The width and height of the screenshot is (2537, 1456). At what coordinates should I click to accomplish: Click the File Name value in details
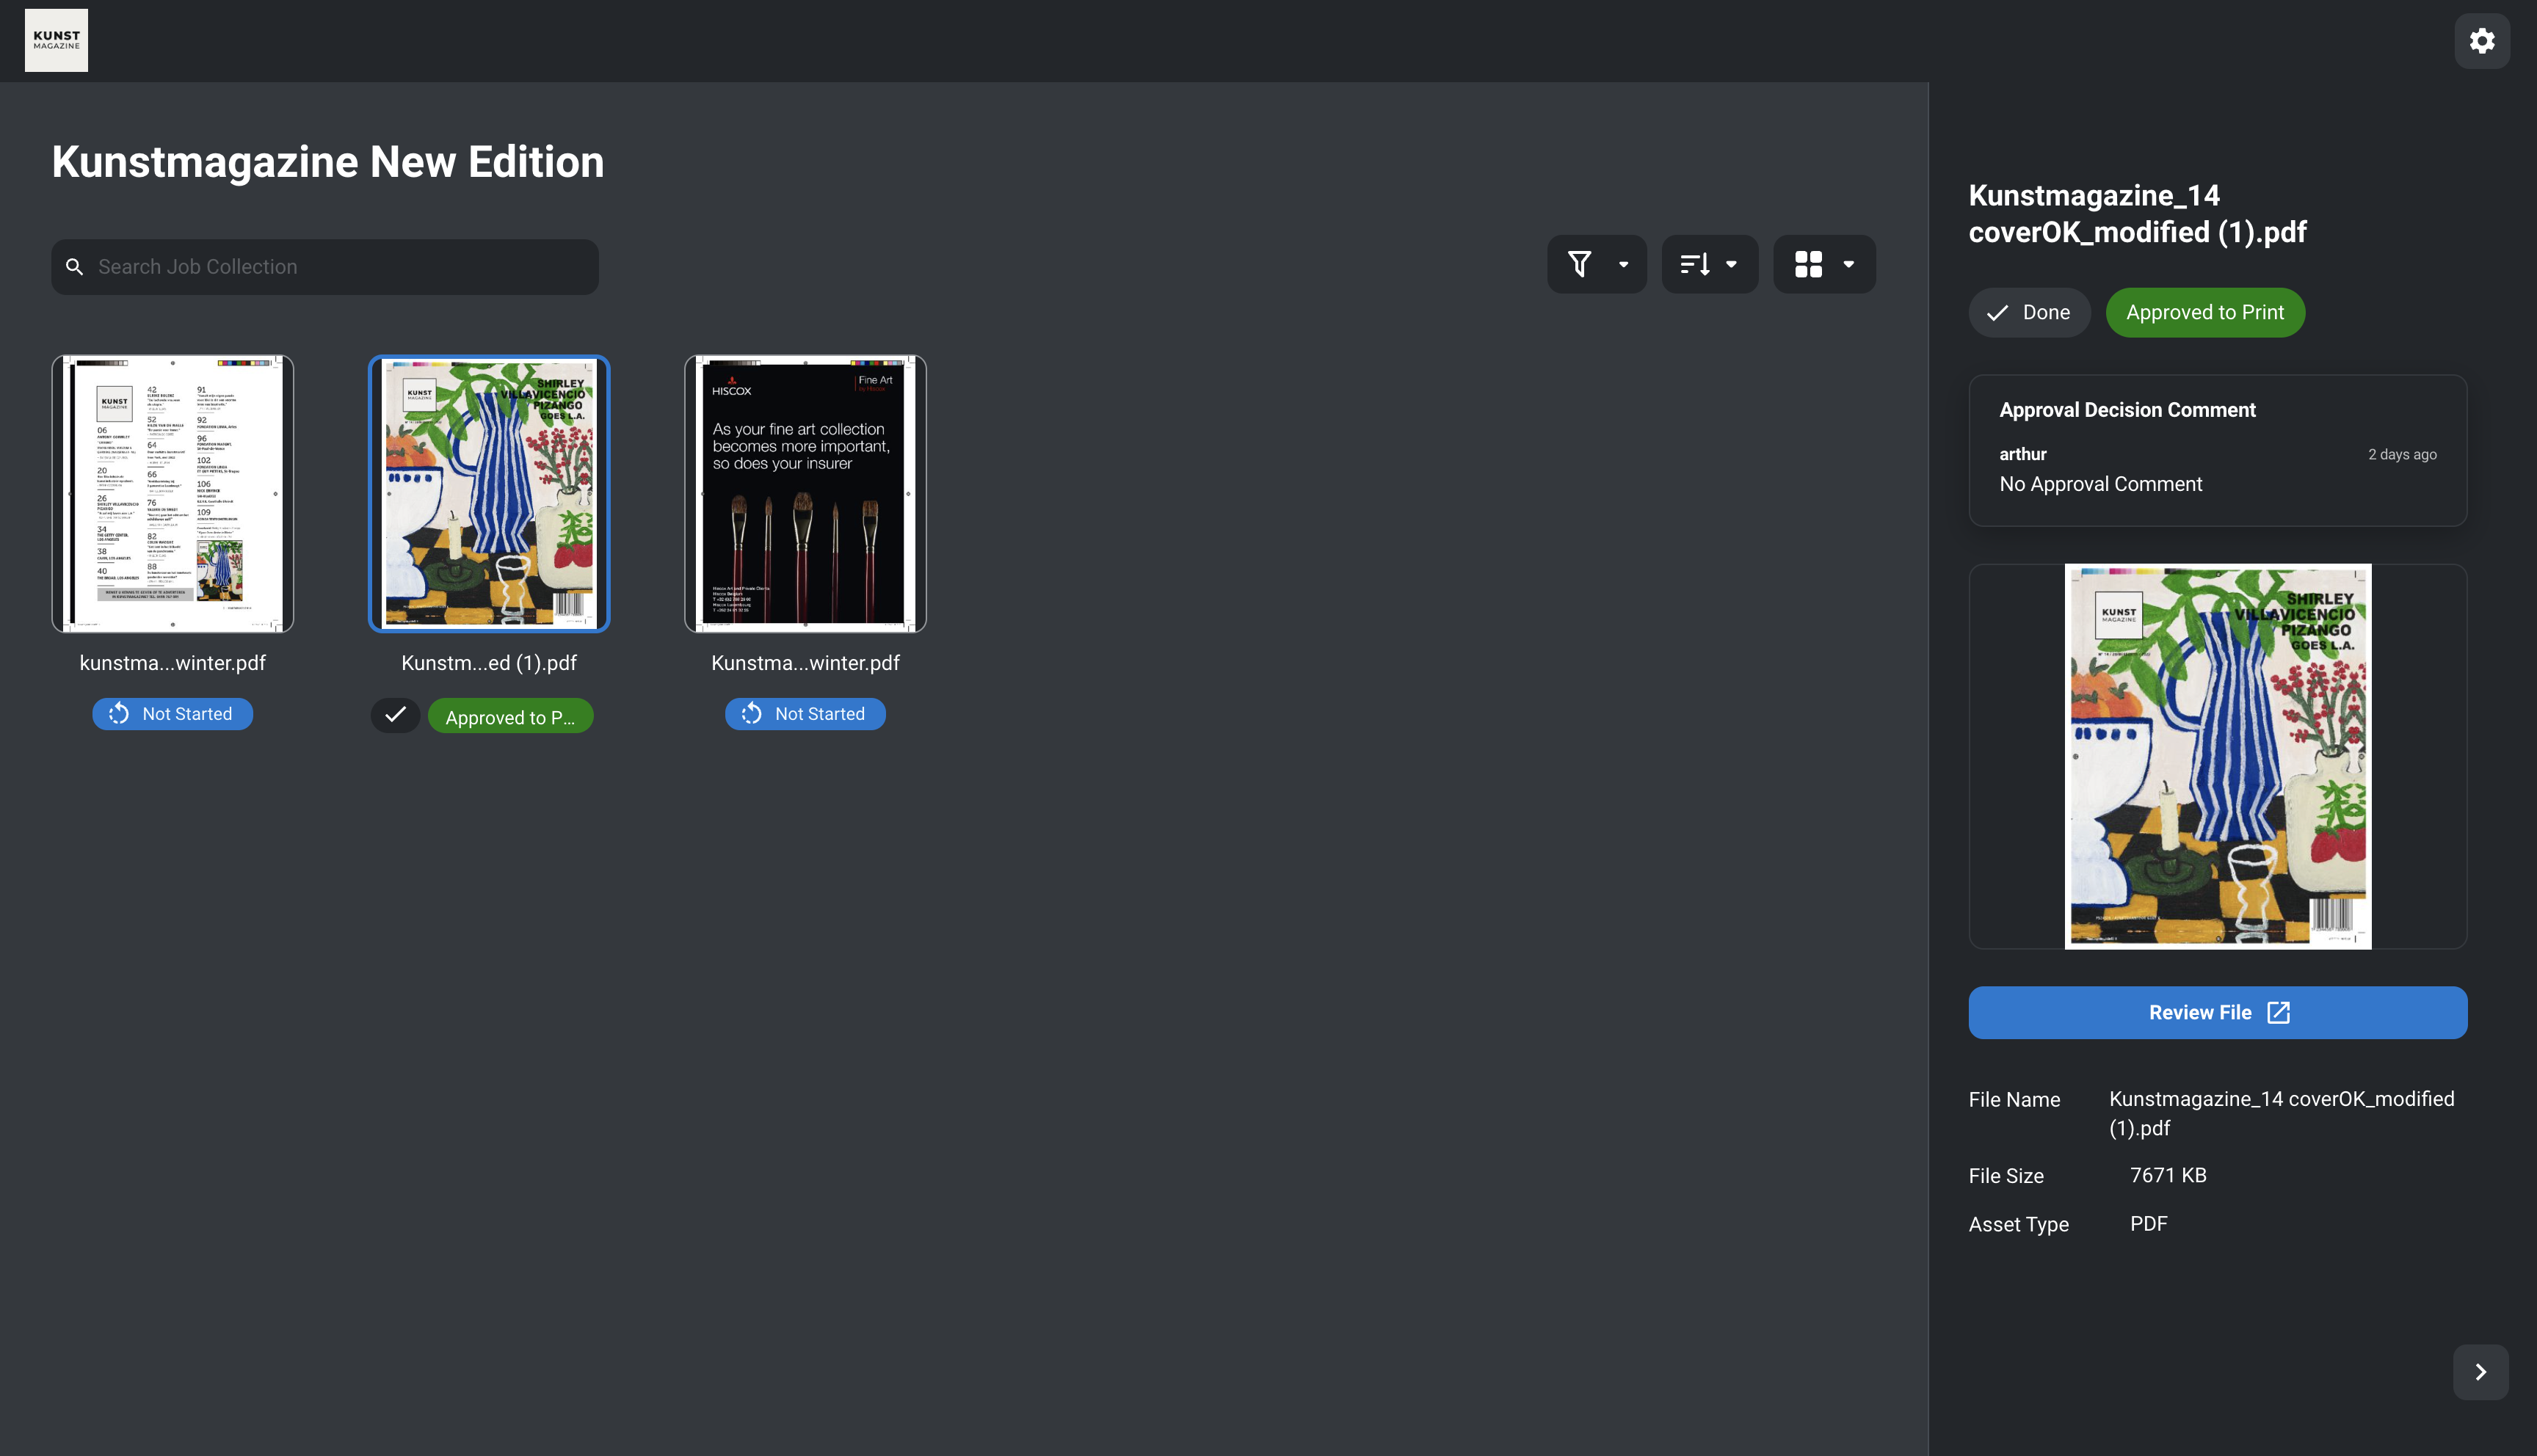[2281, 1113]
